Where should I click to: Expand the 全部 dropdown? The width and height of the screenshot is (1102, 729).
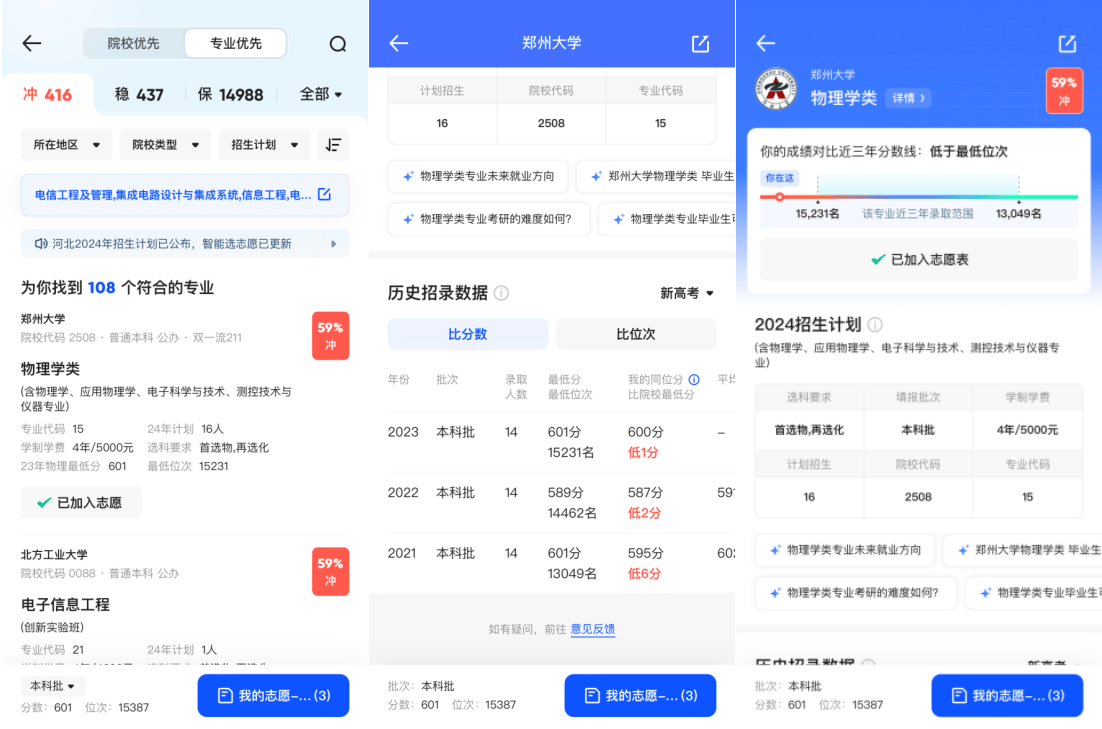pyautogui.click(x=320, y=94)
